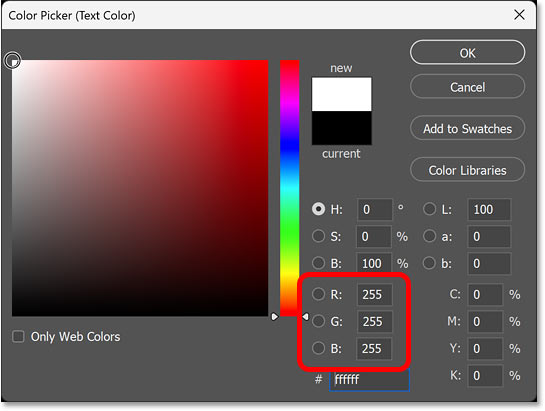
Task: Click Add to Swatches
Action: 467,129
